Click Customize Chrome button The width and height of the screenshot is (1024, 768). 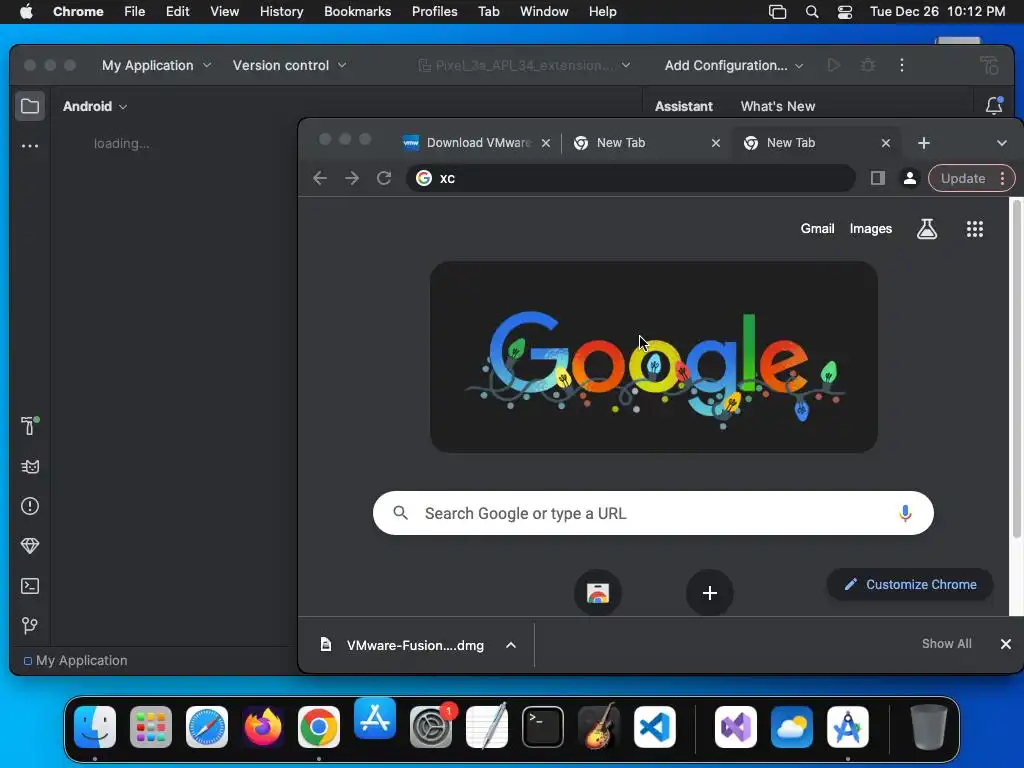point(910,584)
